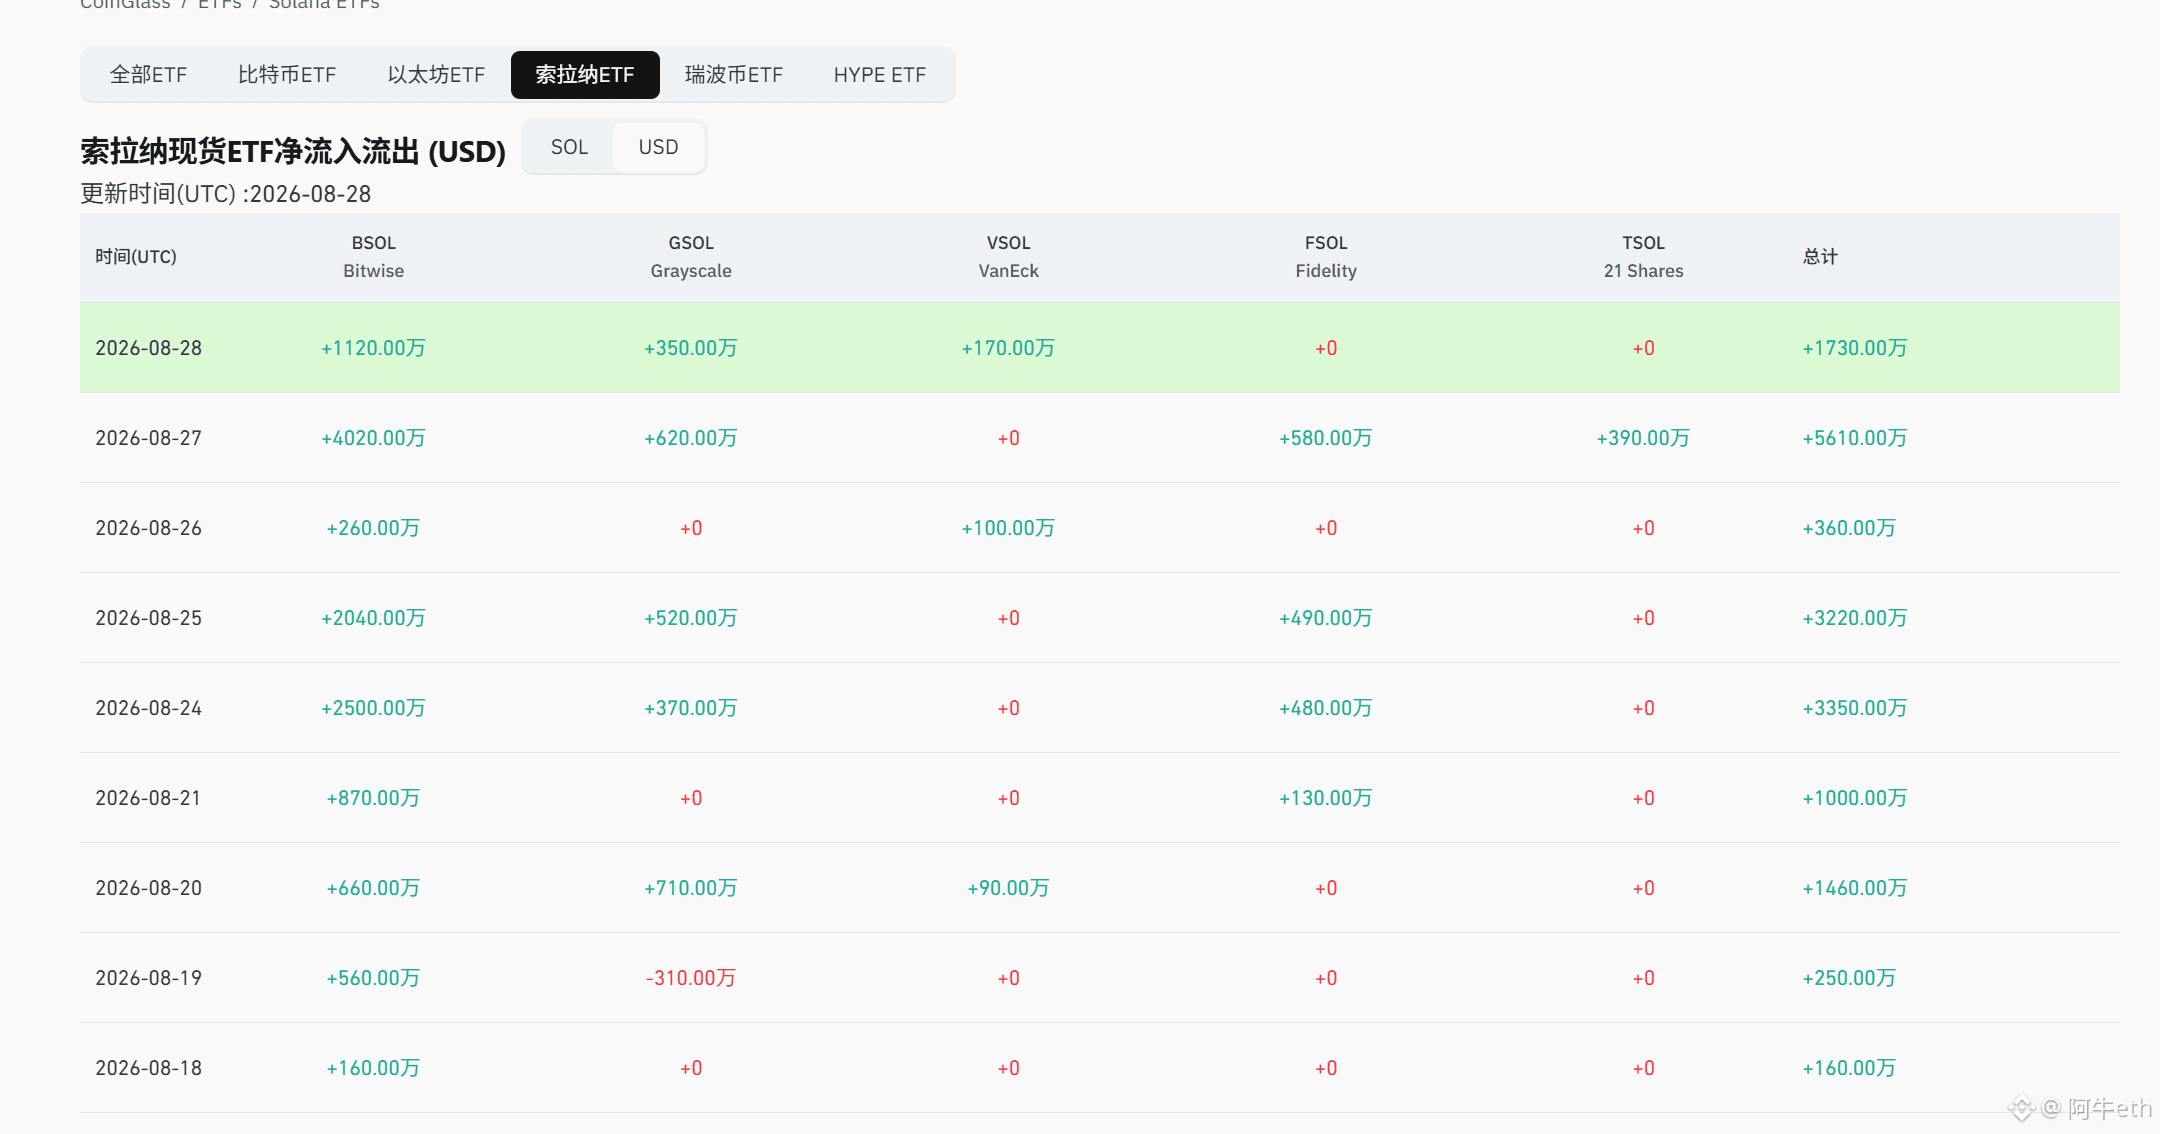Click FSOL value +130.00万
This screenshot has height=1134, width=2160.
click(1326, 798)
